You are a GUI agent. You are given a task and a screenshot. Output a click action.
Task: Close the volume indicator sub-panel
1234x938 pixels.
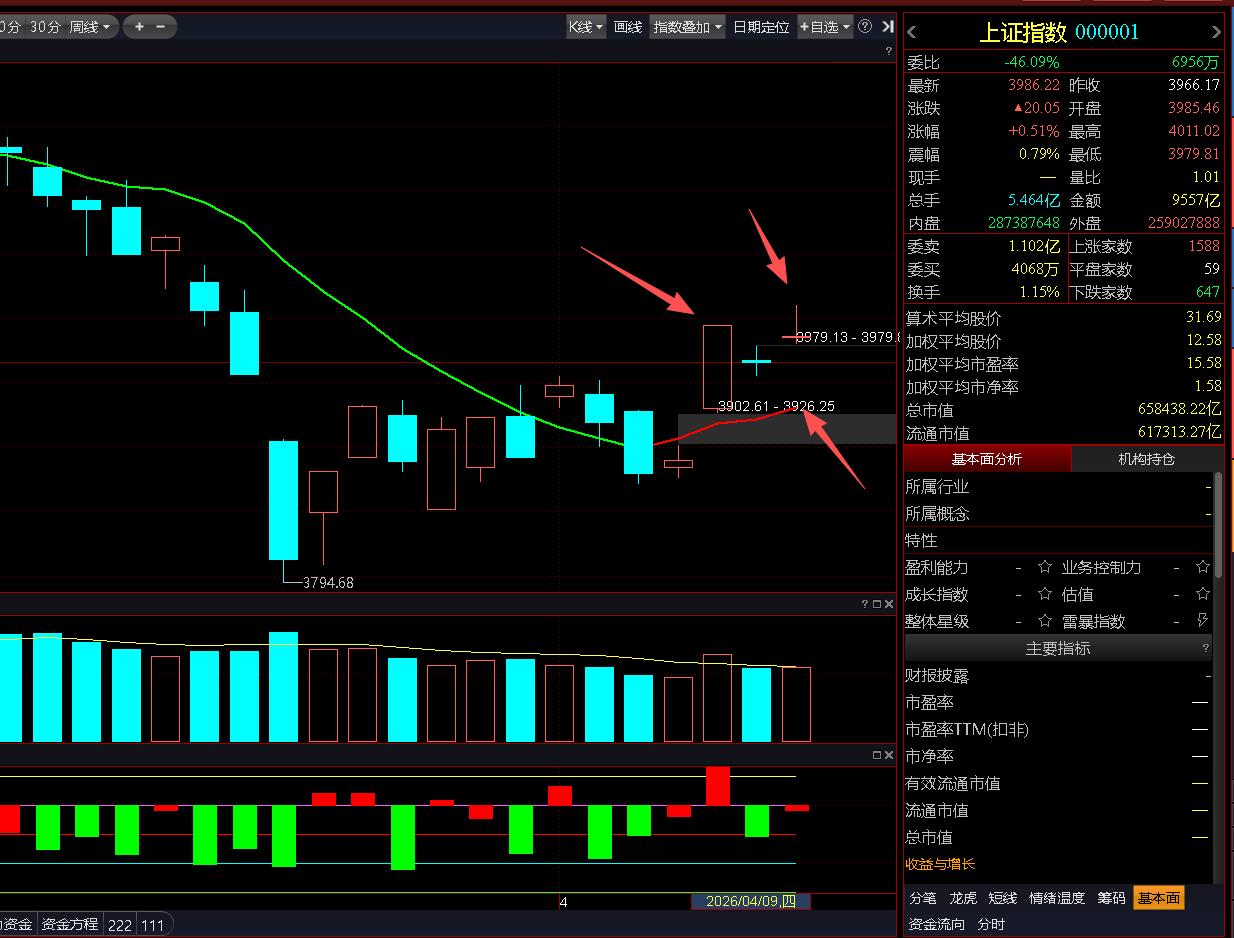pos(889,604)
